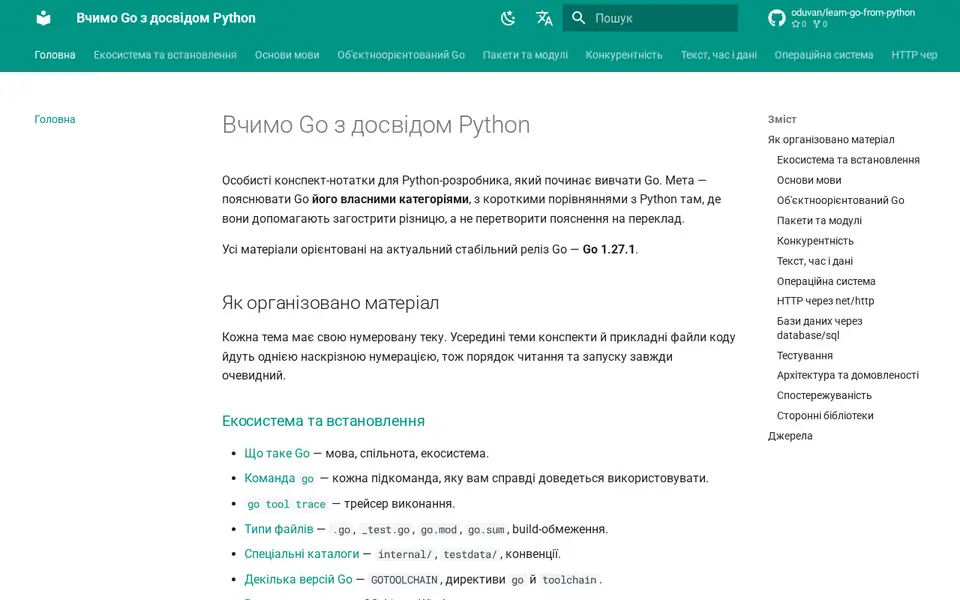
Task: Focus the Пошук search field
Action: tap(650, 18)
